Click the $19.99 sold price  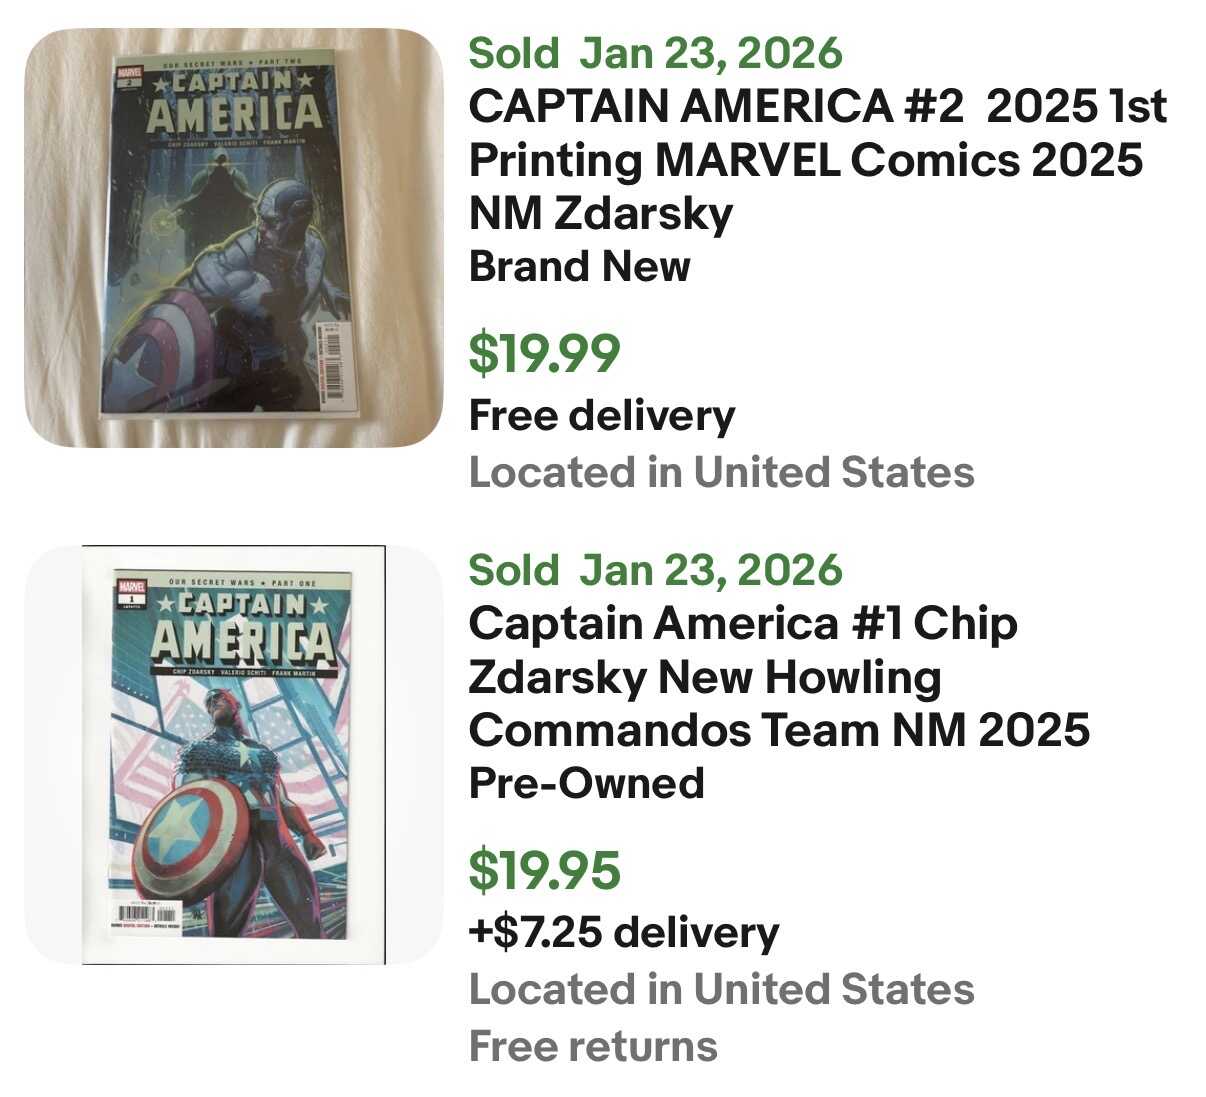(x=544, y=353)
